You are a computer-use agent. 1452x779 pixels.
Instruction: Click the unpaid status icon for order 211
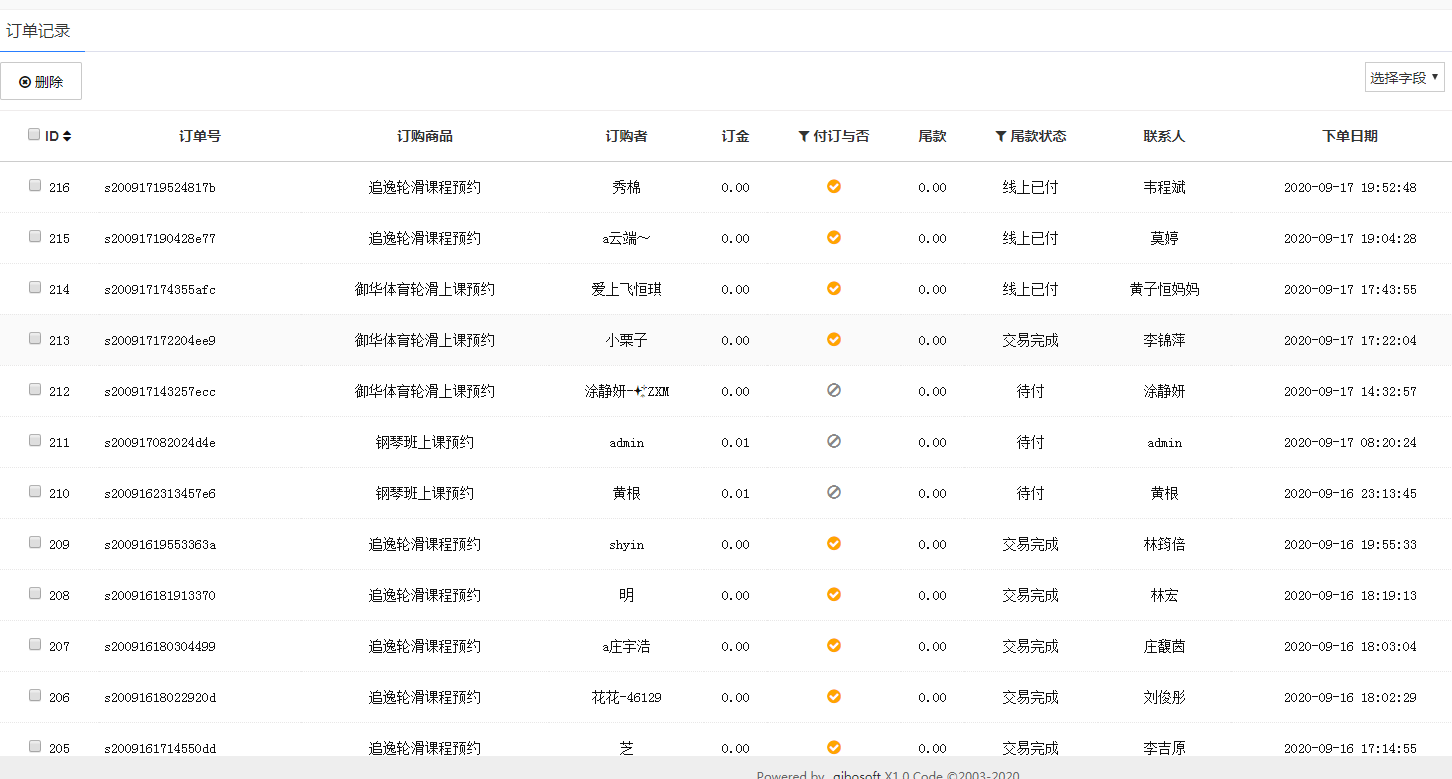pos(833,441)
